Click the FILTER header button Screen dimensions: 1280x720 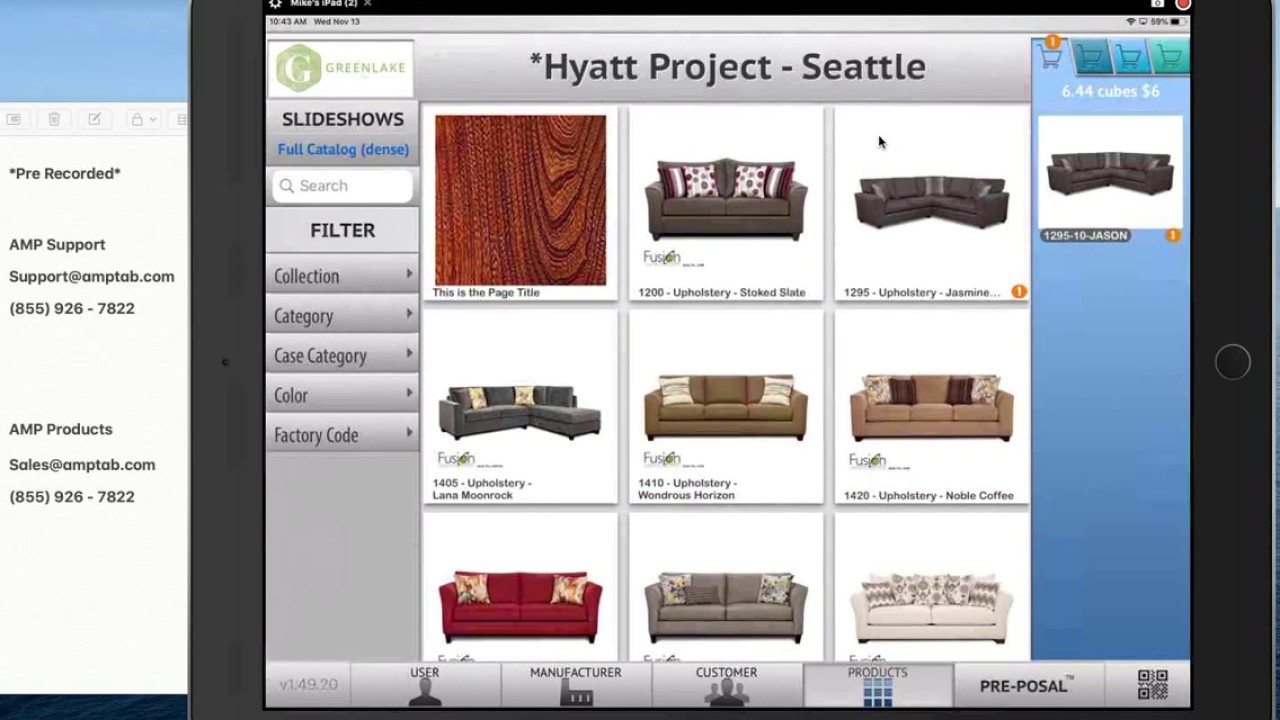[x=342, y=230]
